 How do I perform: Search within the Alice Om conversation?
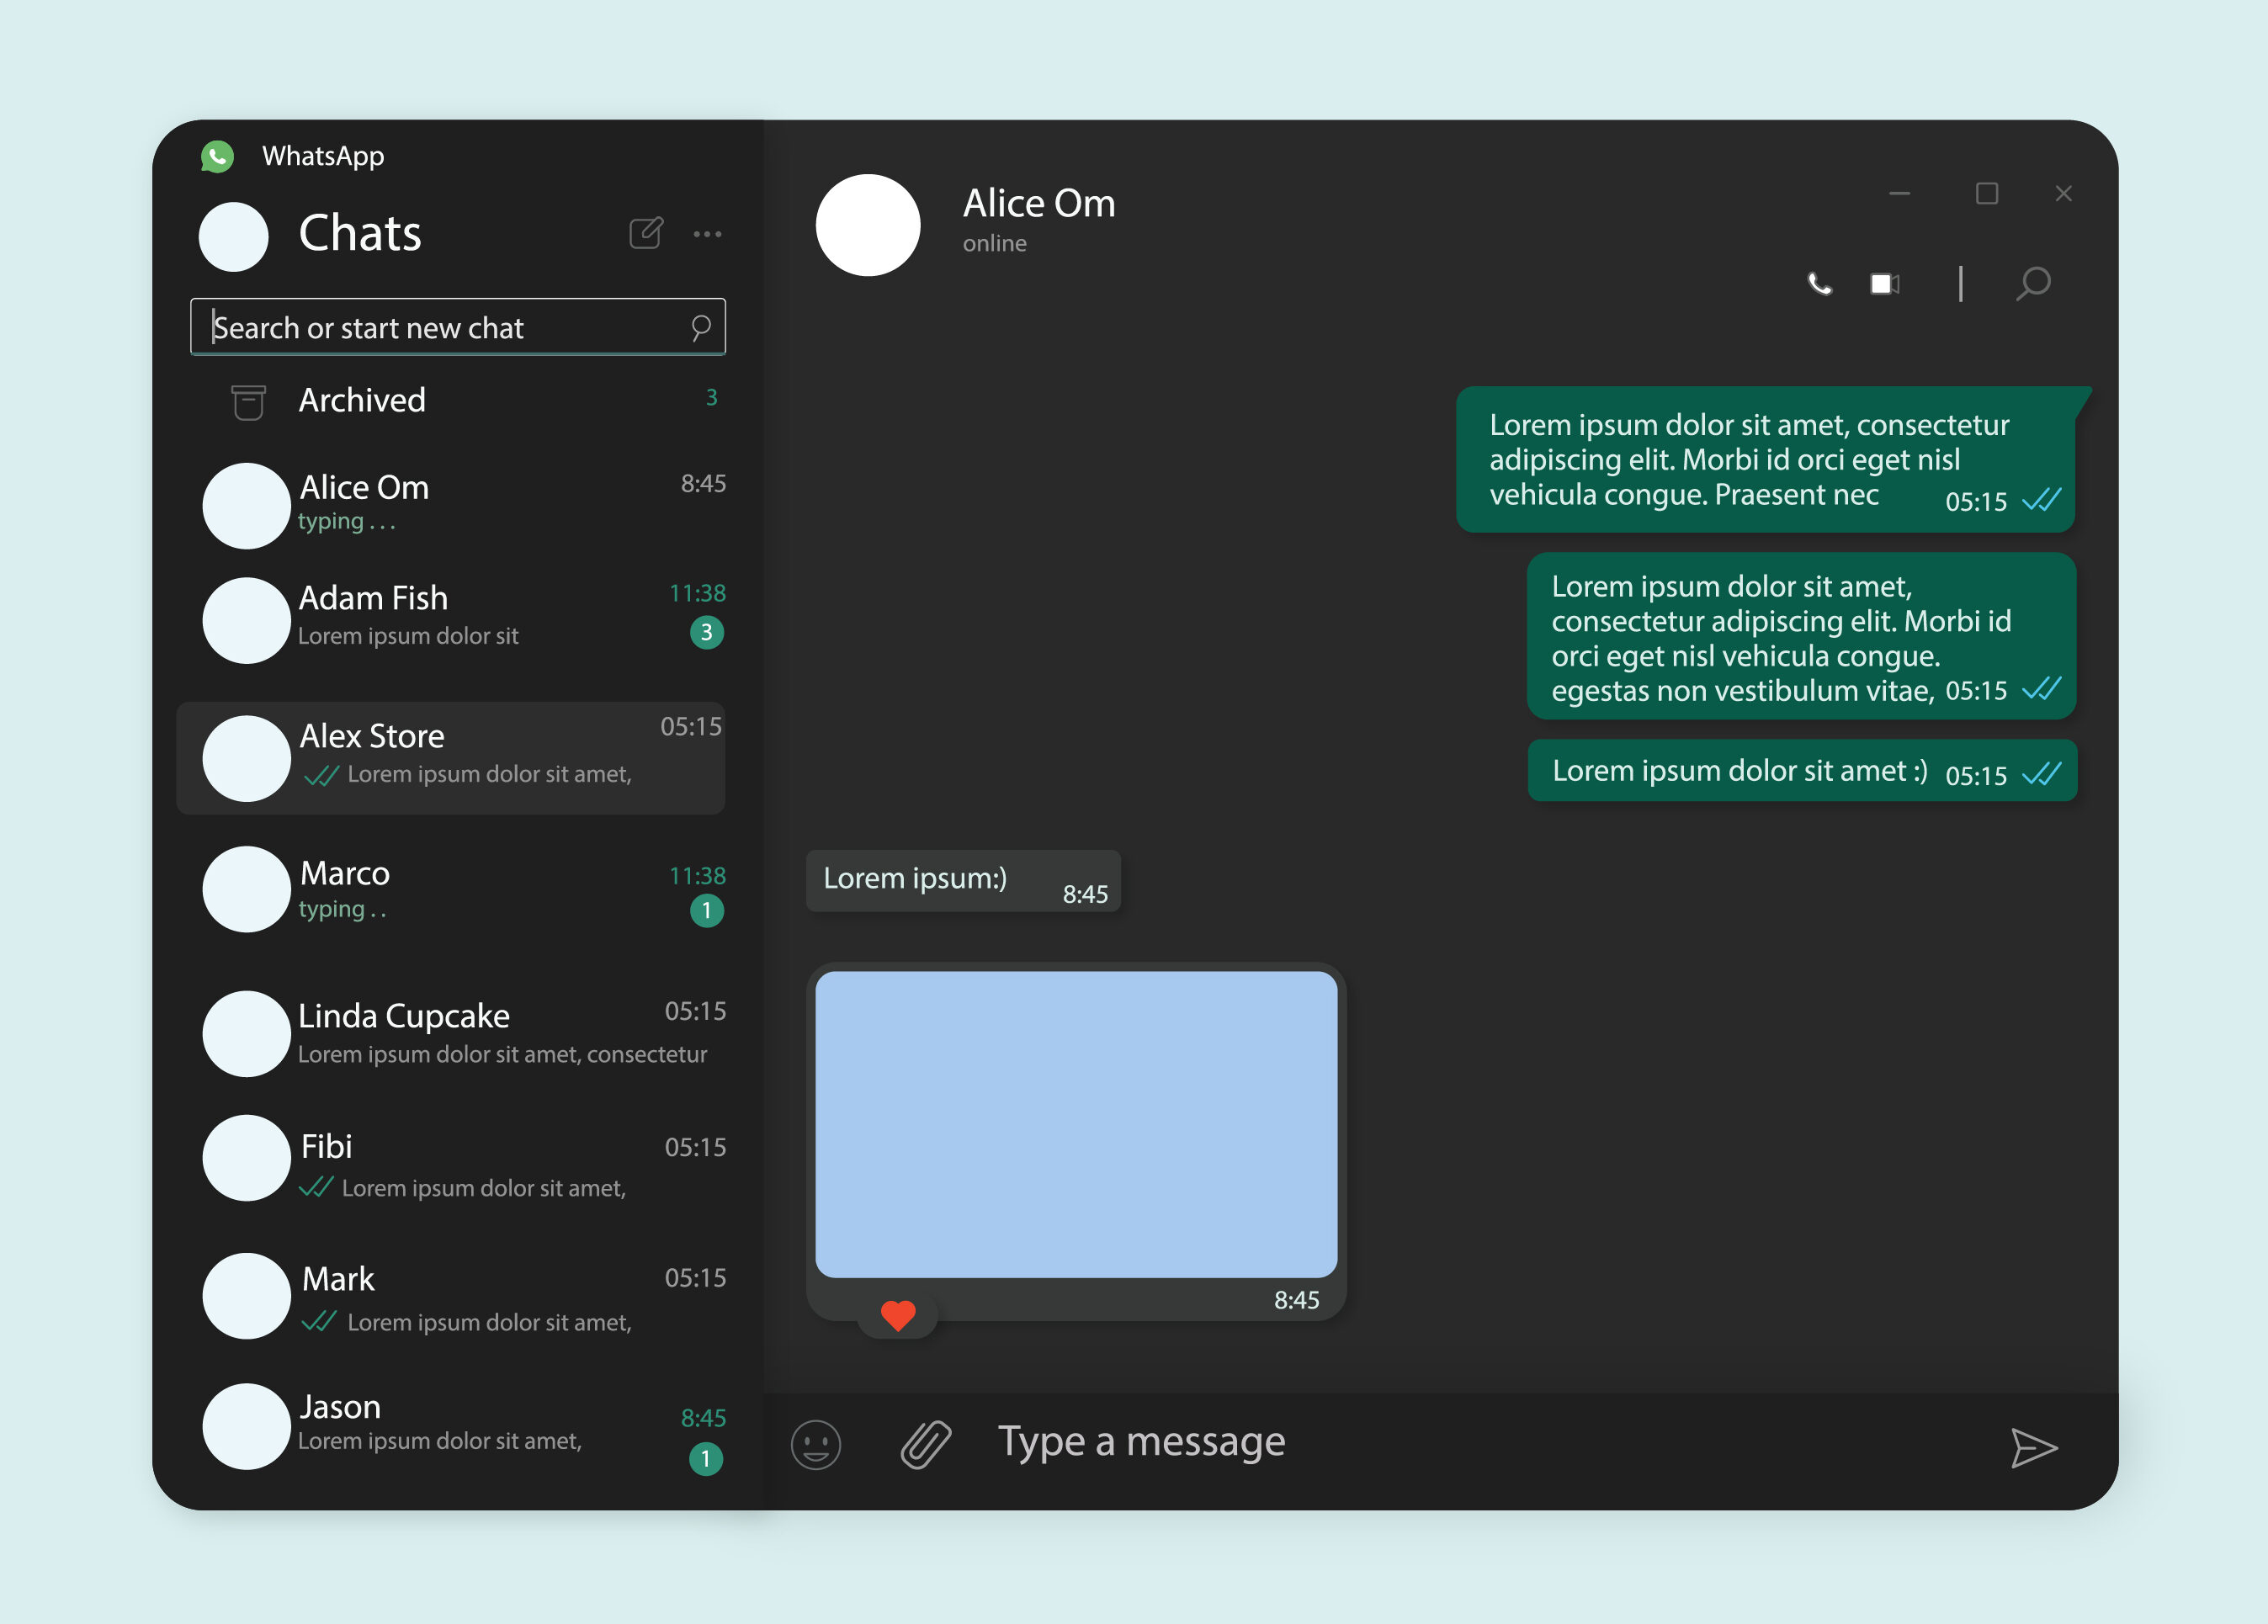2033,284
